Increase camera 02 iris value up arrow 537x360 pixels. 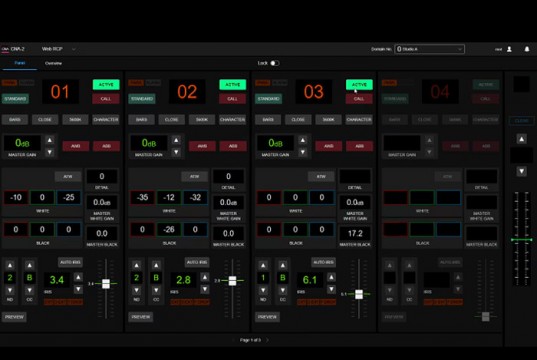(x=205, y=277)
